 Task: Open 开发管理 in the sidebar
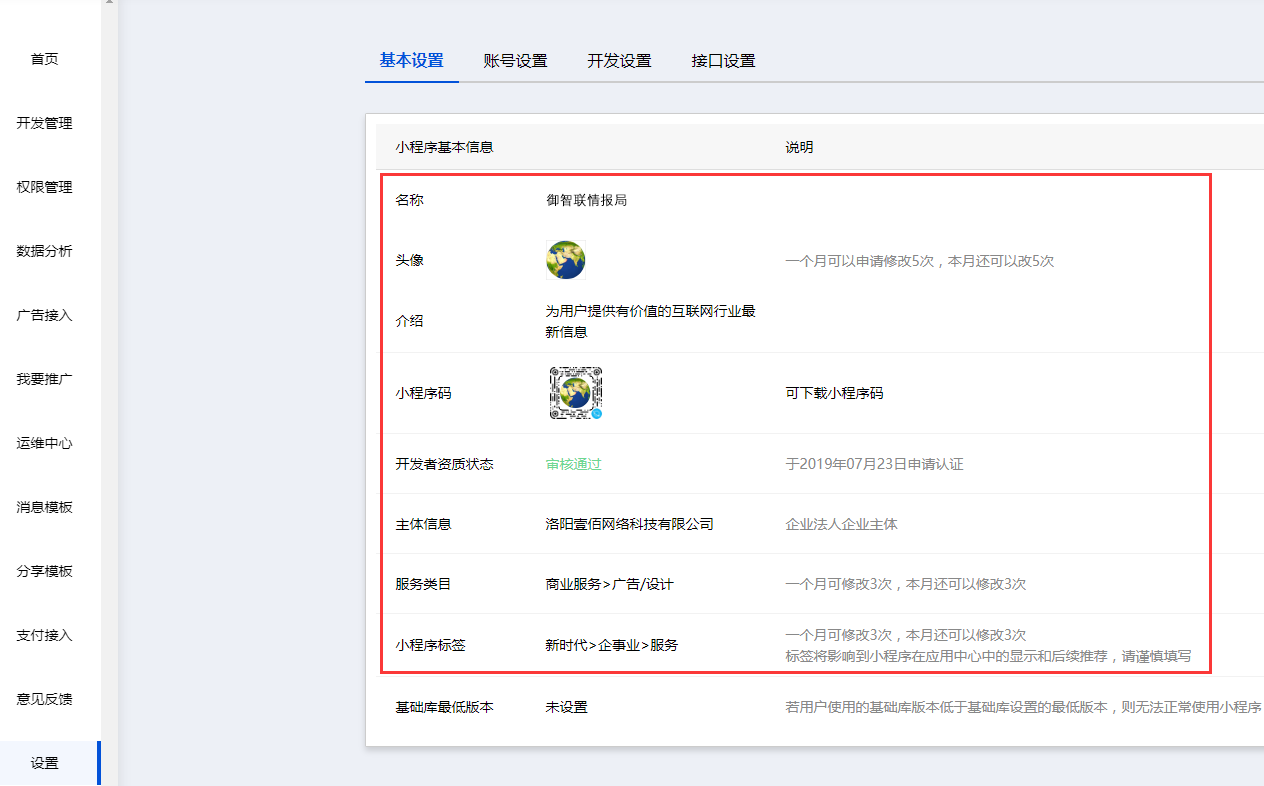pyautogui.click(x=44, y=123)
